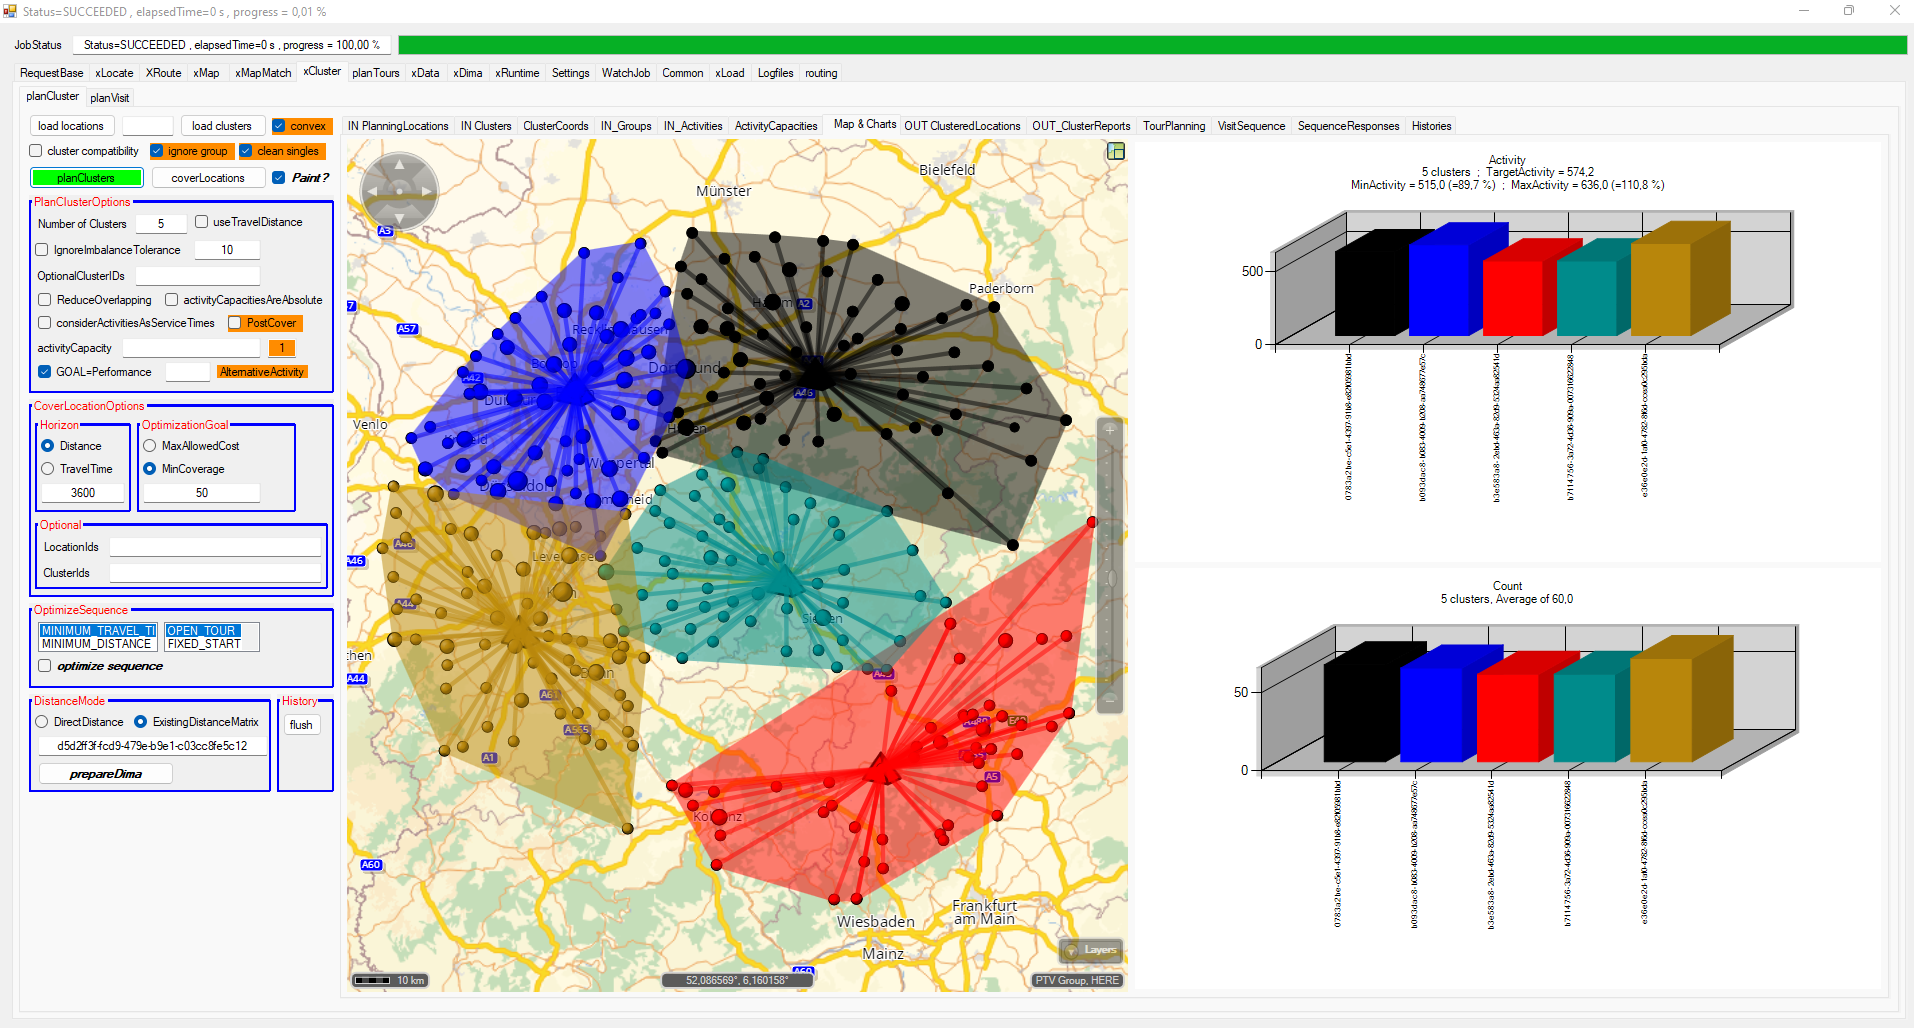Open the planTours tab
The width and height of the screenshot is (1914, 1028).
375,73
